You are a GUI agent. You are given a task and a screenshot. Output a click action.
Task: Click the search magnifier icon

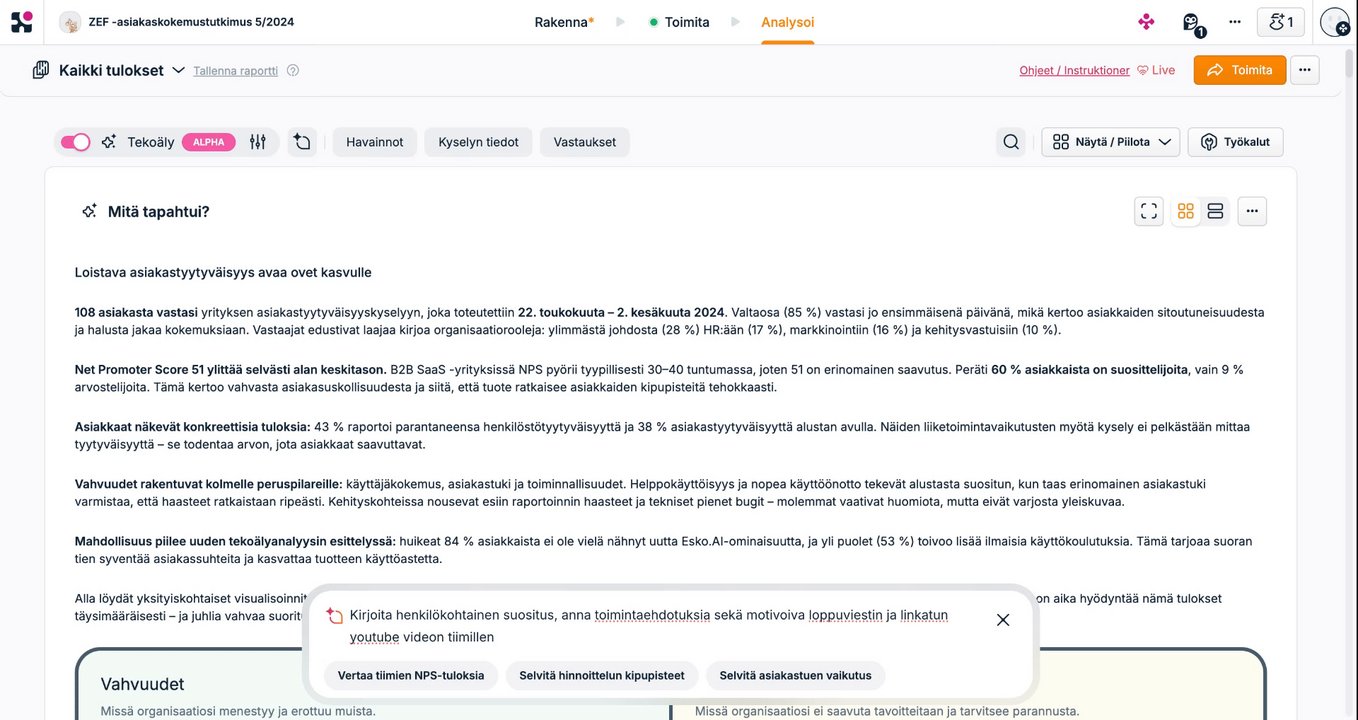click(1011, 142)
